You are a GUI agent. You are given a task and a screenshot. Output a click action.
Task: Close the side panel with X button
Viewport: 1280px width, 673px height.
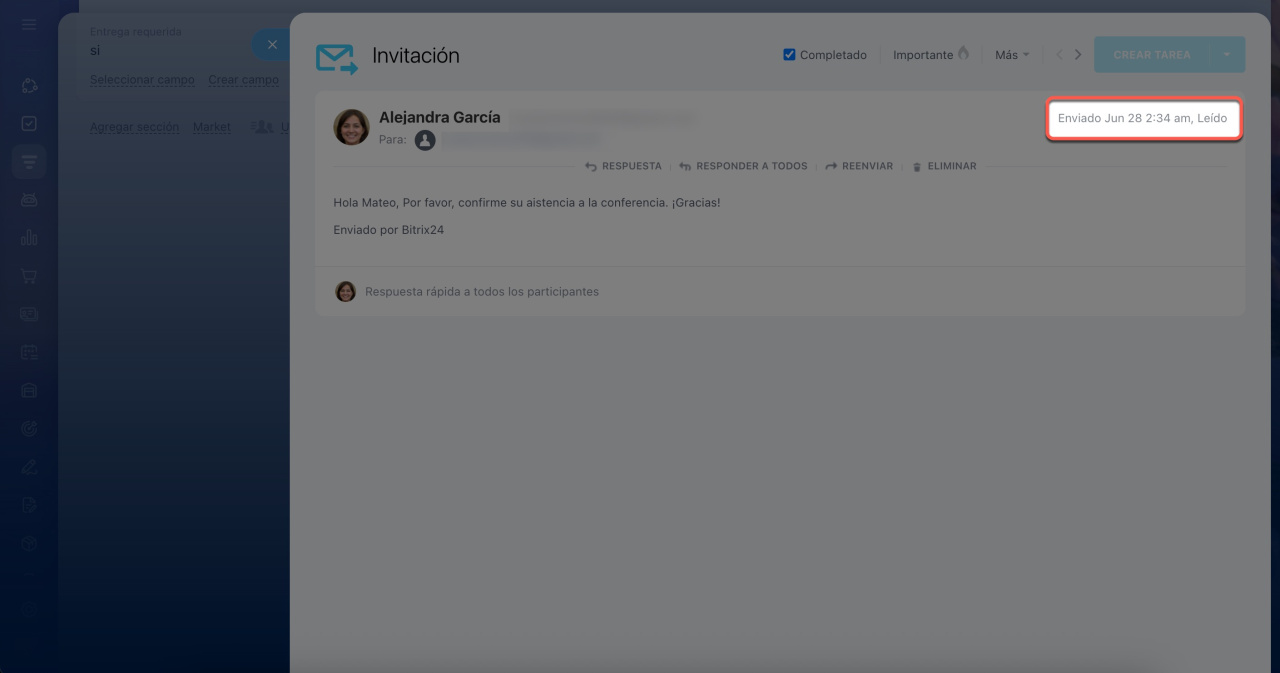click(272, 45)
